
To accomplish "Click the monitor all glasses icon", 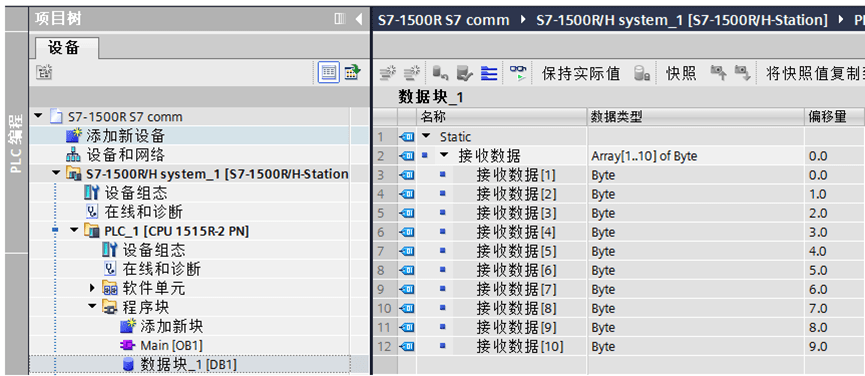I will (x=519, y=73).
